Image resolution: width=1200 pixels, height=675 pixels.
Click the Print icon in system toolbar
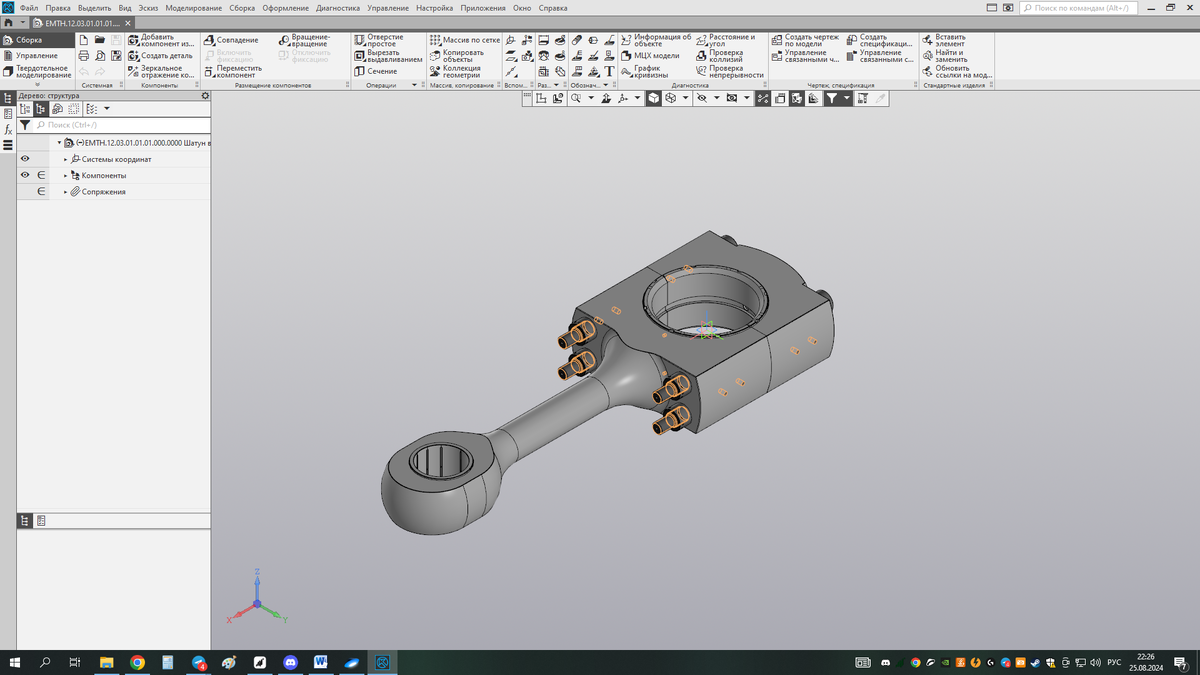[x=84, y=56]
